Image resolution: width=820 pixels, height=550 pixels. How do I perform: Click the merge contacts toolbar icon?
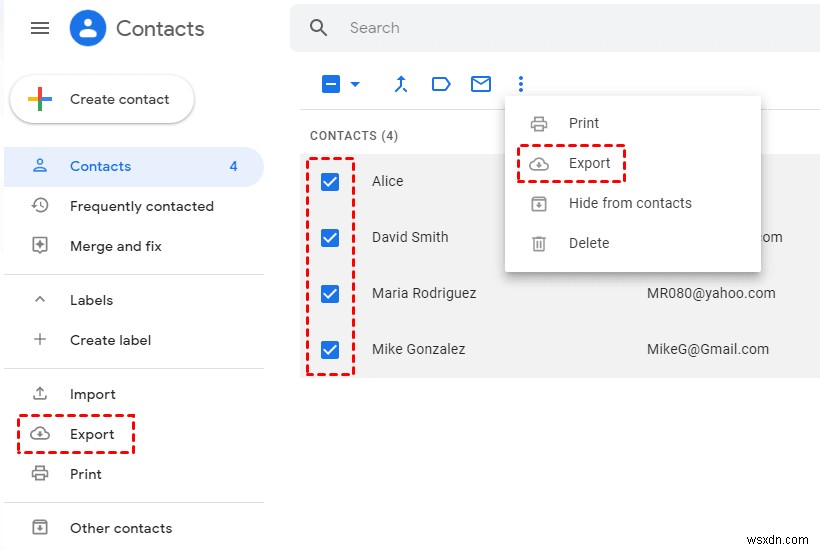coord(401,84)
